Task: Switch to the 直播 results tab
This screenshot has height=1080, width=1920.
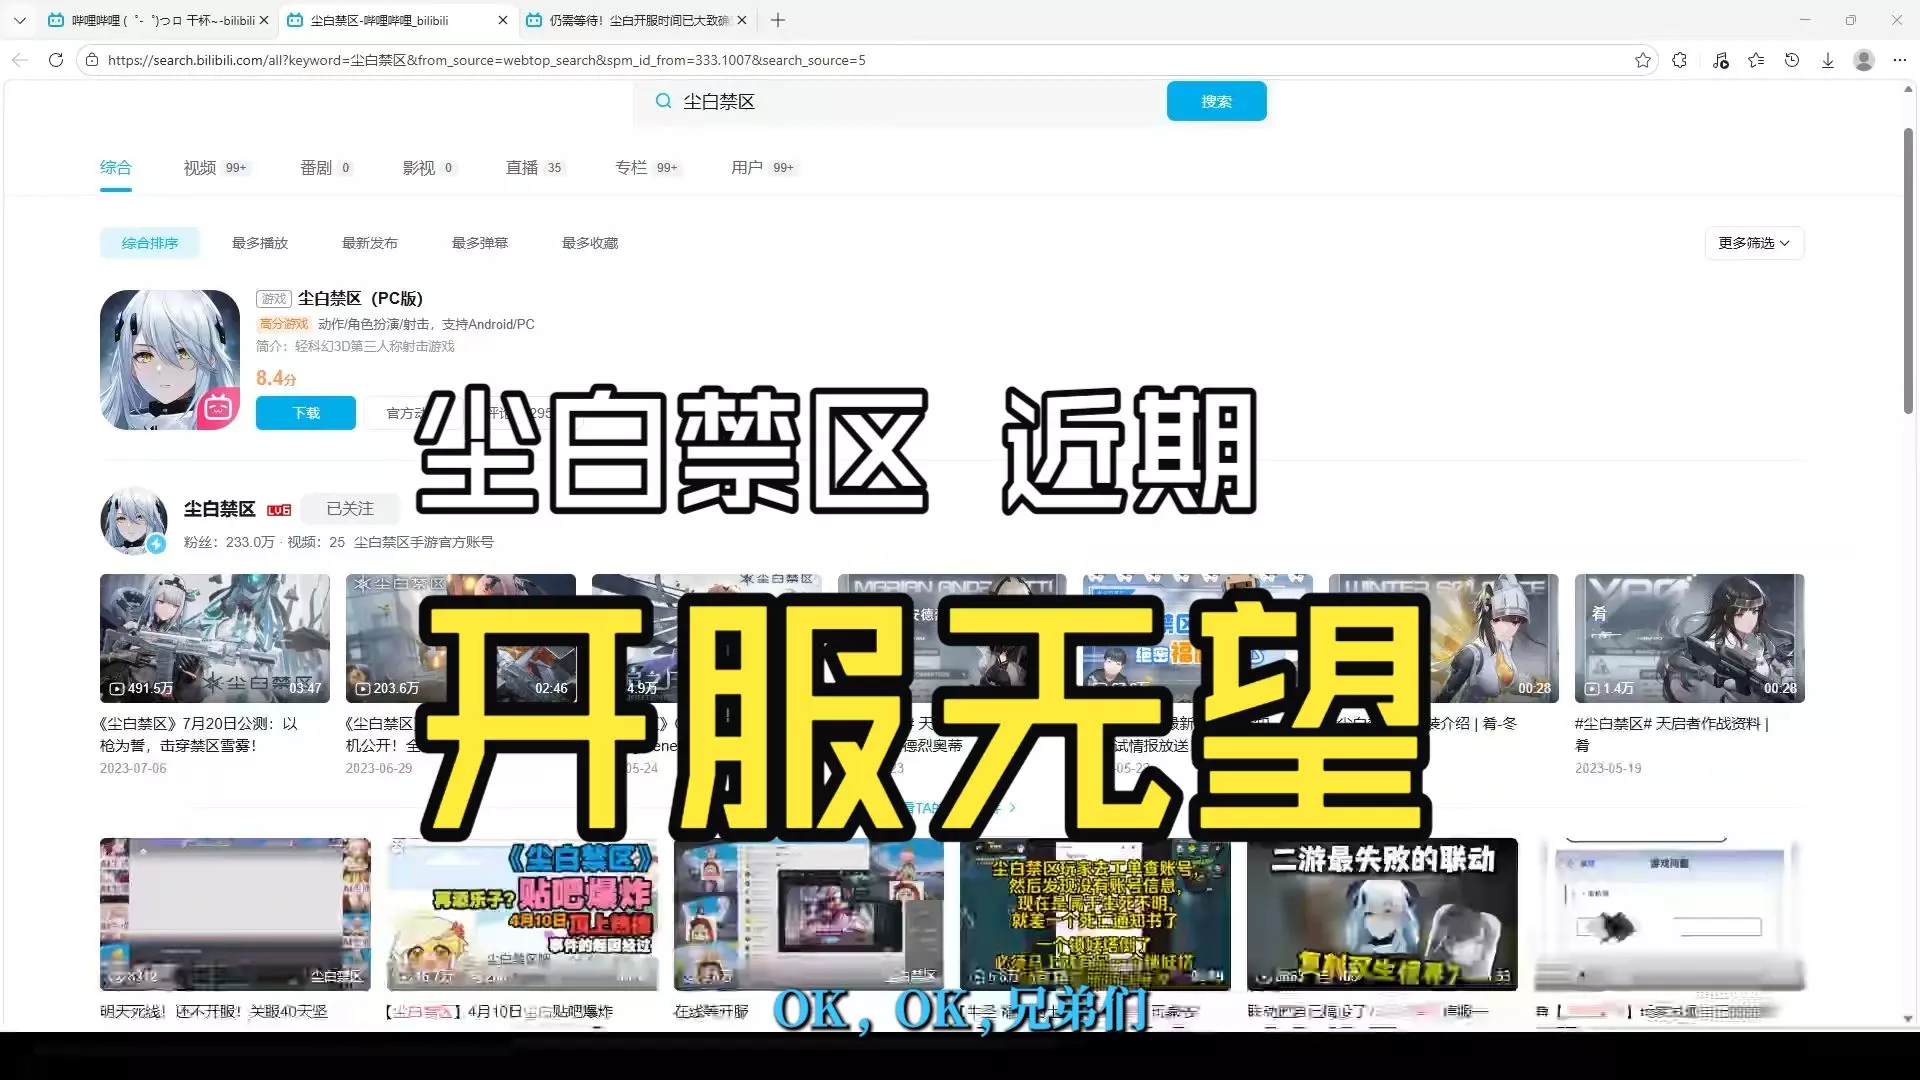Action: point(522,168)
